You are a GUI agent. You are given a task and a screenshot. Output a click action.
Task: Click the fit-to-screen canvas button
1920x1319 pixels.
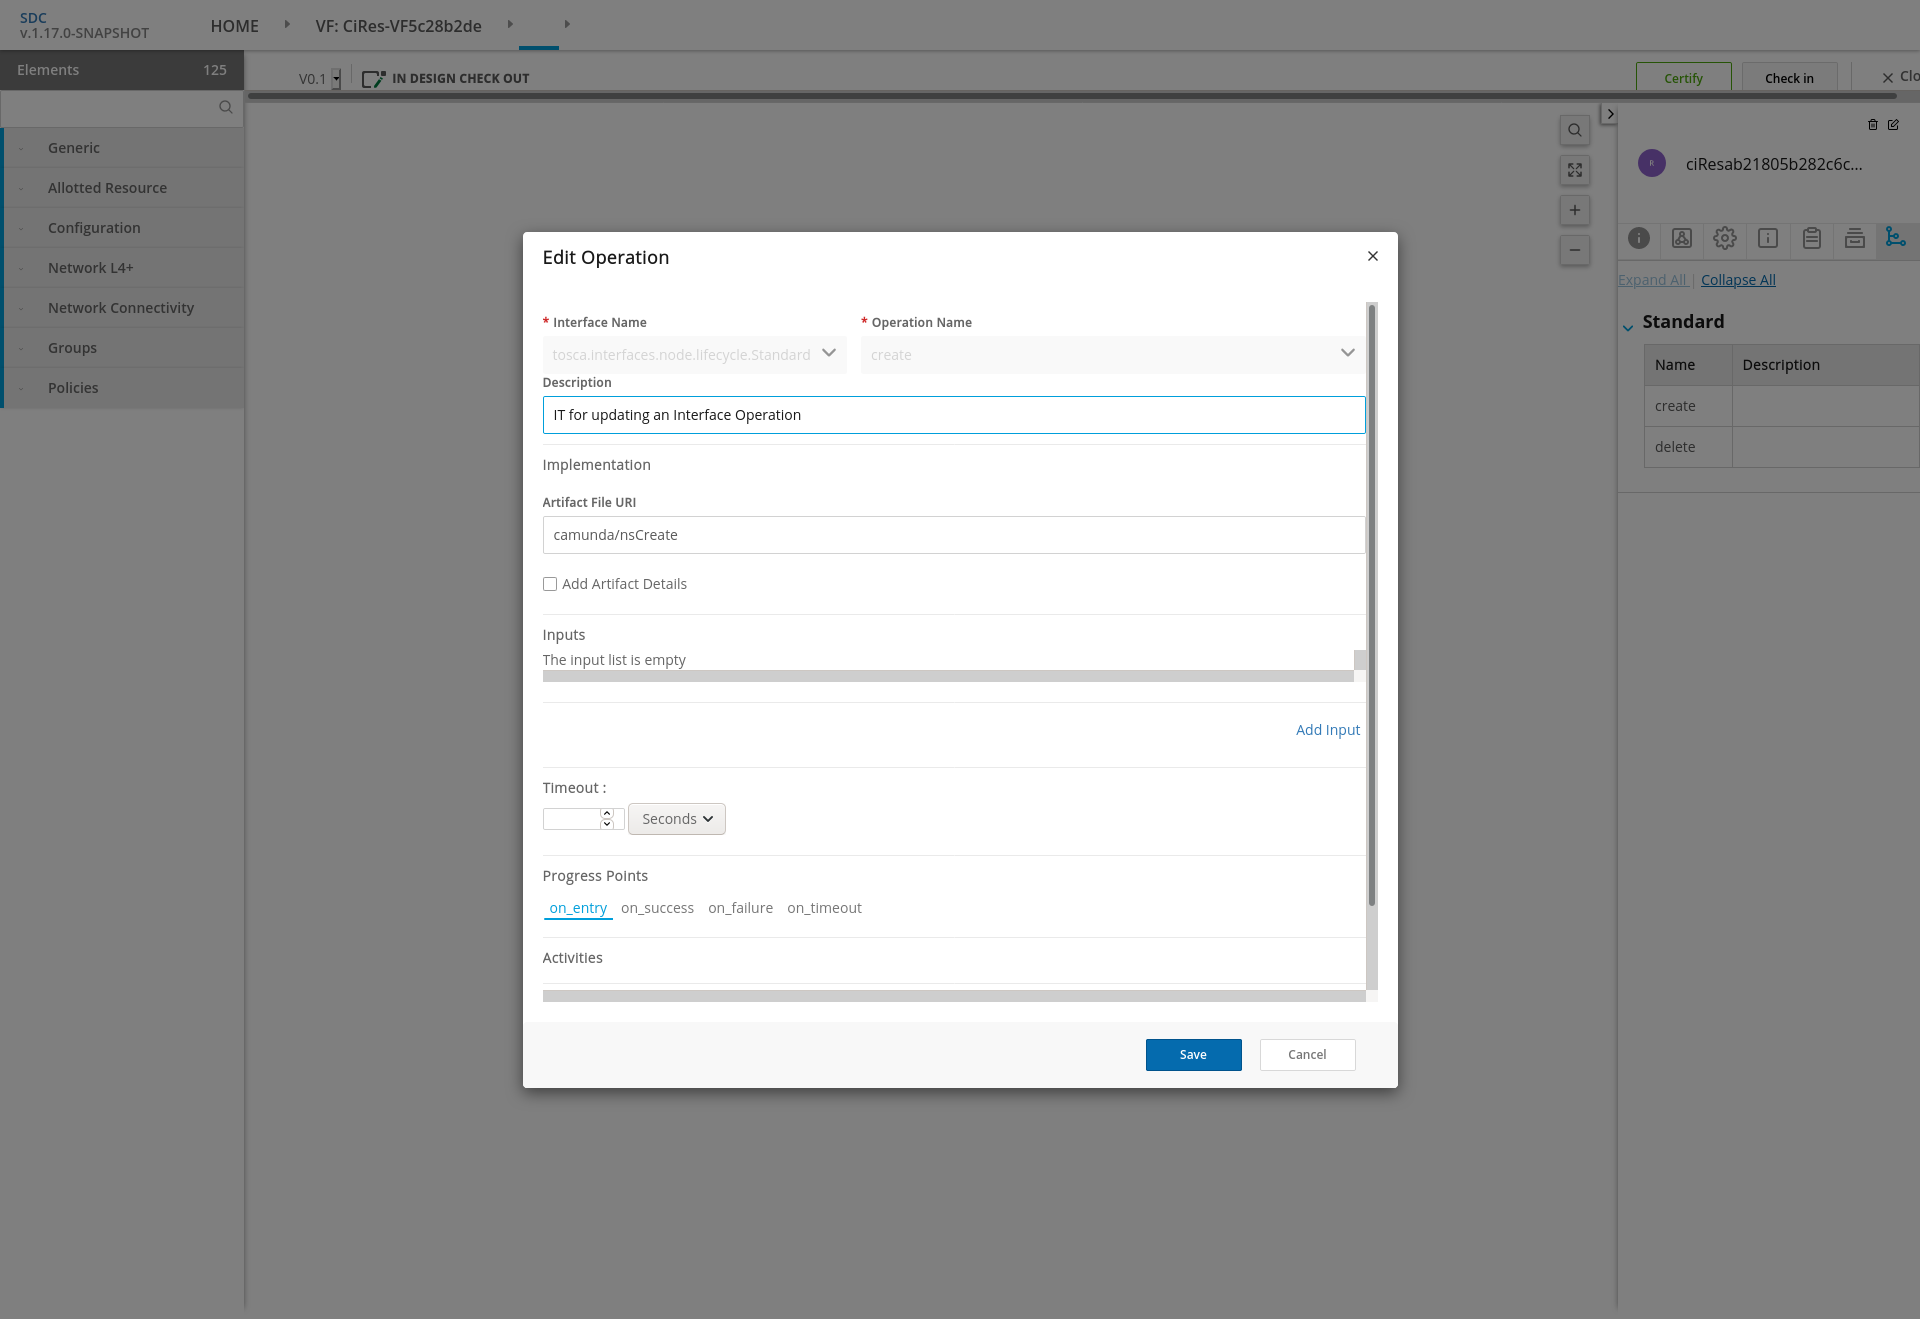(x=1574, y=170)
